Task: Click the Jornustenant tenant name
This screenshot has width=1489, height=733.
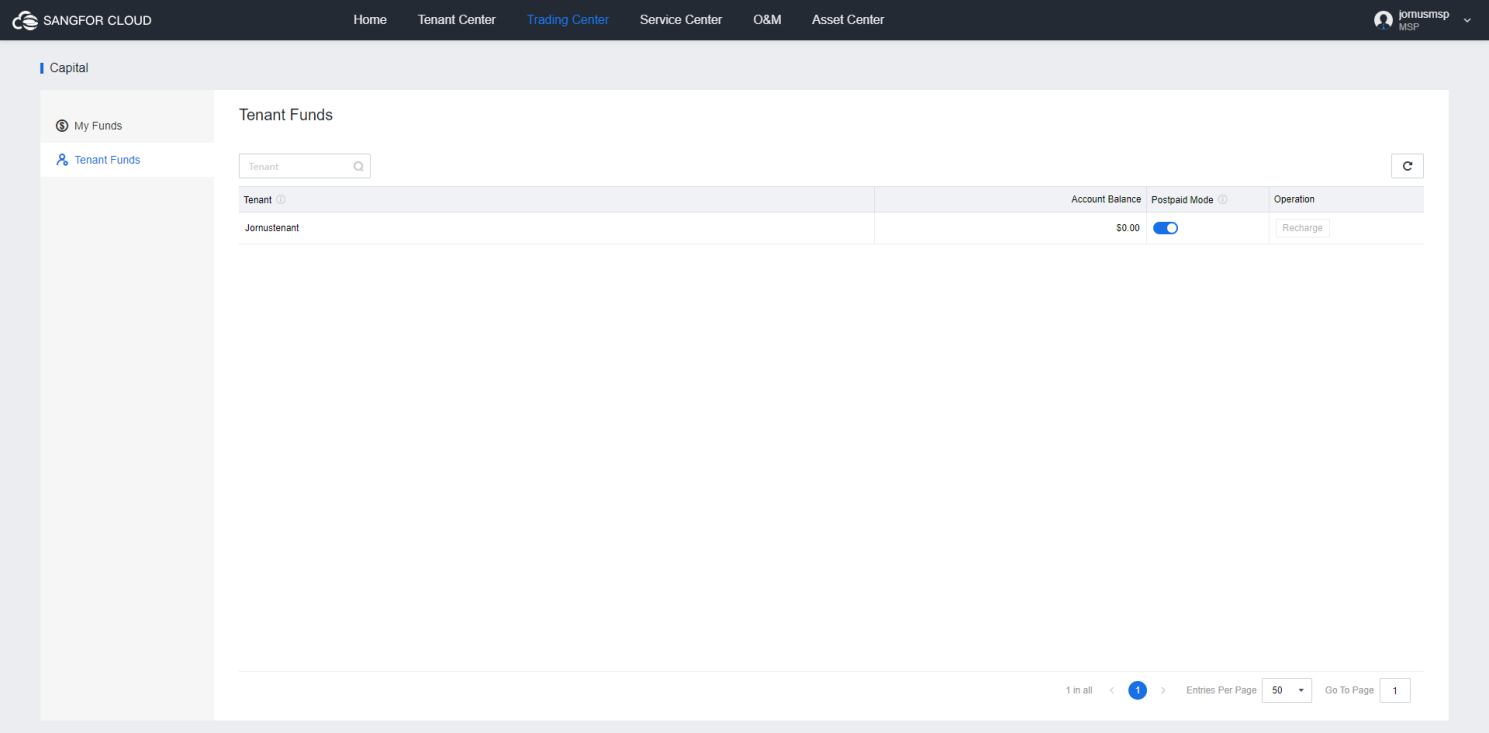Action: click(272, 228)
